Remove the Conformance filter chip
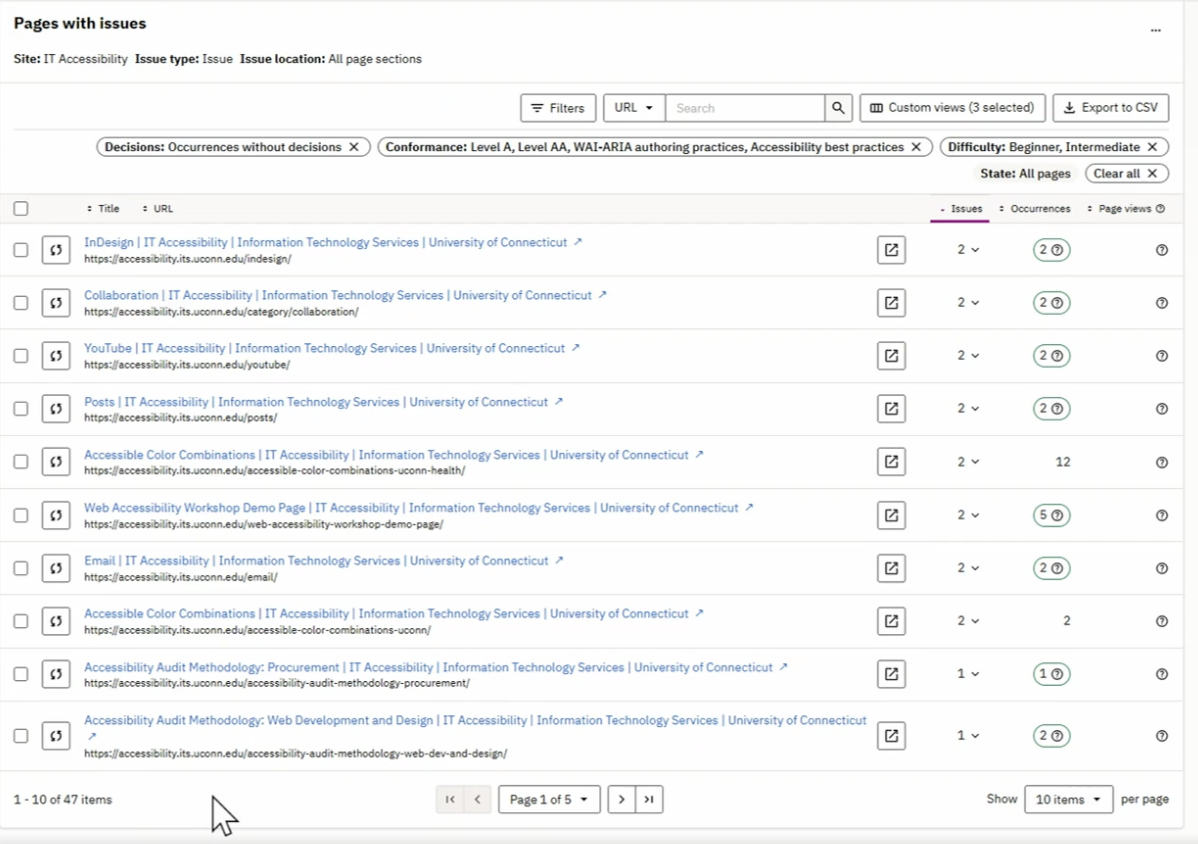The width and height of the screenshot is (1198, 844). tap(916, 147)
